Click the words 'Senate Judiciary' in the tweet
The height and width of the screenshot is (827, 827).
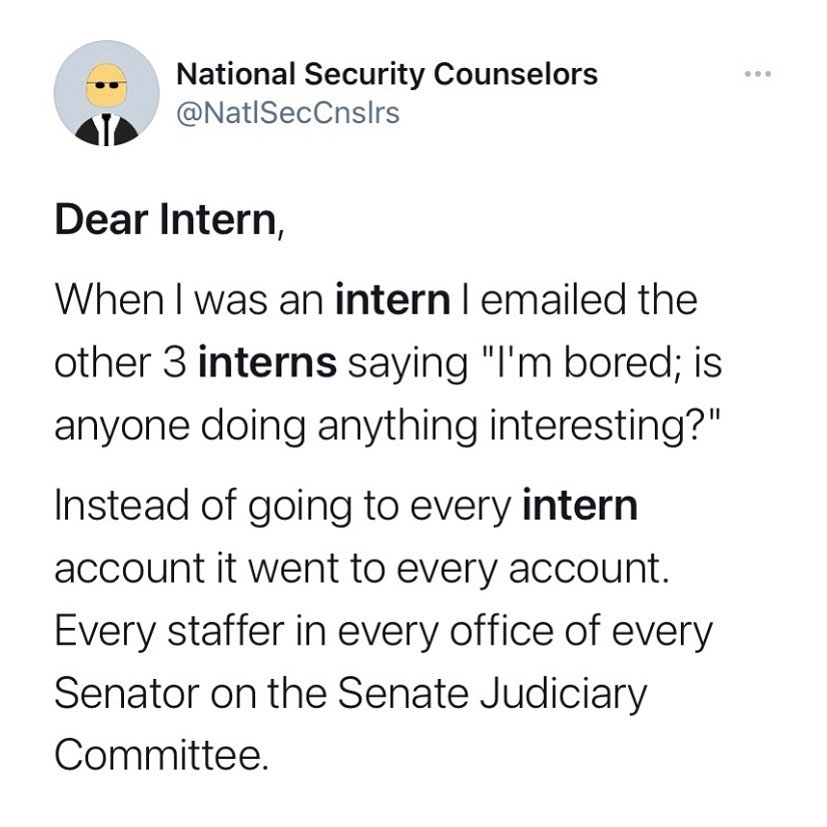[492, 694]
